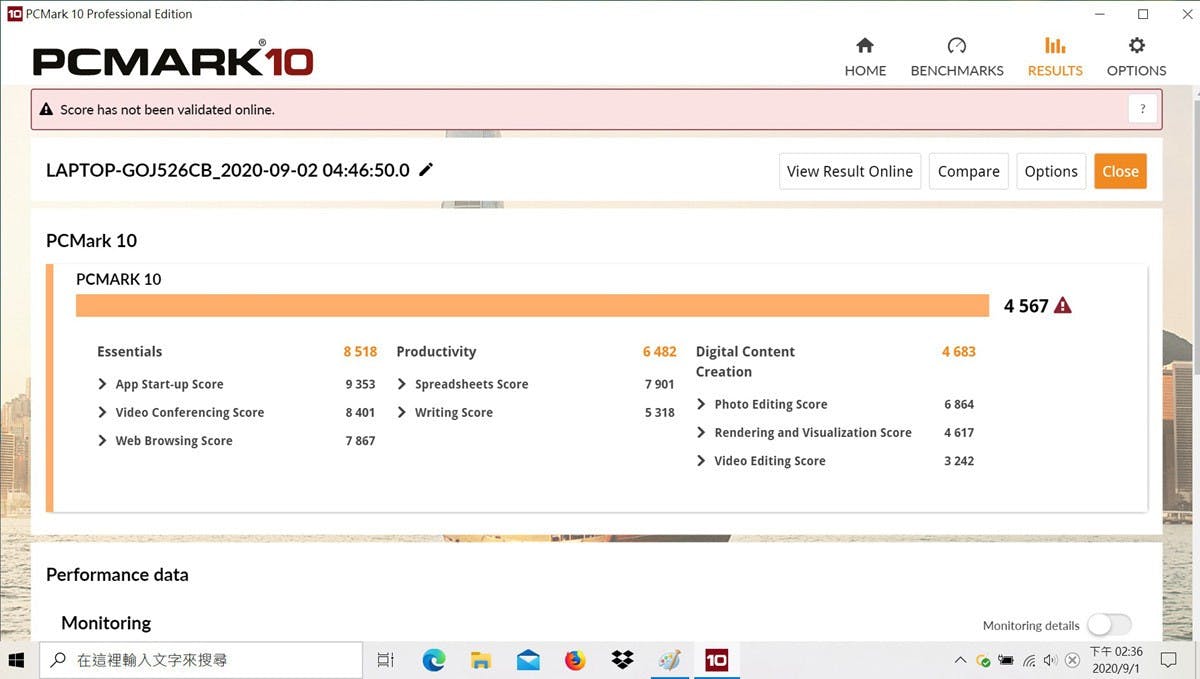Open File Explorer from taskbar

(481, 660)
